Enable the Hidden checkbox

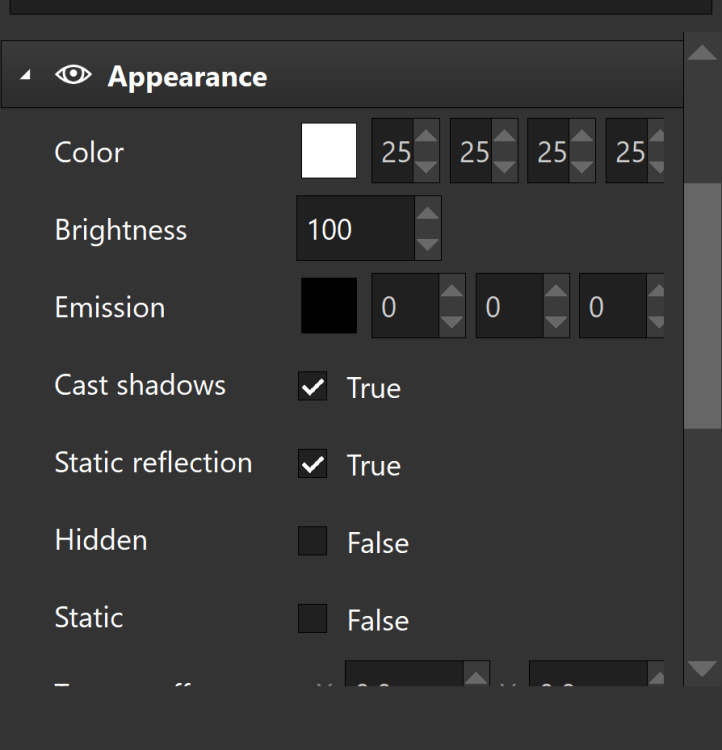pyautogui.click(x=313, y=541)
